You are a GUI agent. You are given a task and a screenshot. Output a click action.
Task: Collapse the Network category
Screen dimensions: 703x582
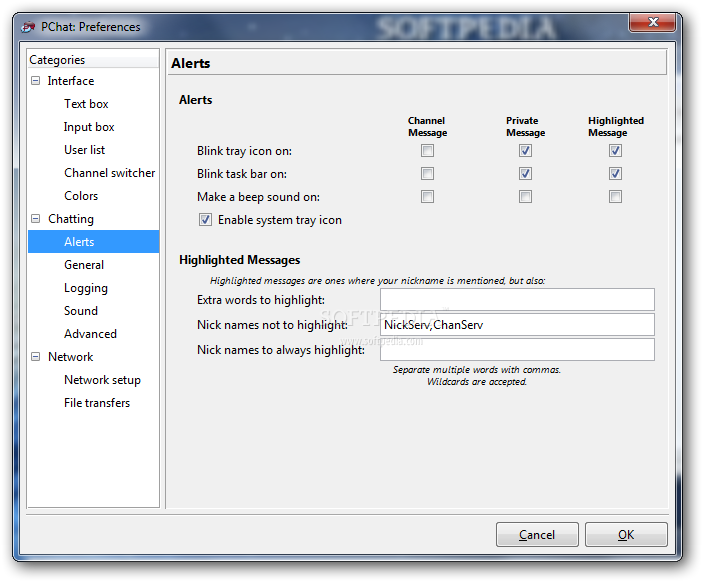[x=35, y=357]
